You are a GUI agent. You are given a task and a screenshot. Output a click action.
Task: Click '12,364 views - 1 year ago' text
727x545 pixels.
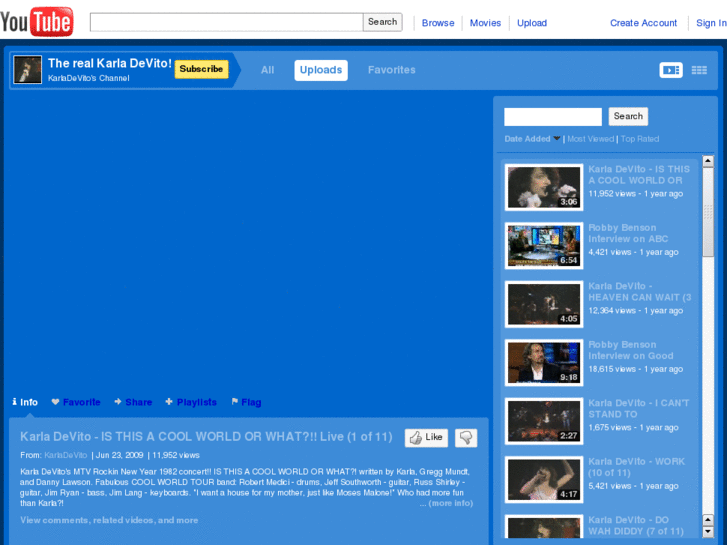[635, 310]
